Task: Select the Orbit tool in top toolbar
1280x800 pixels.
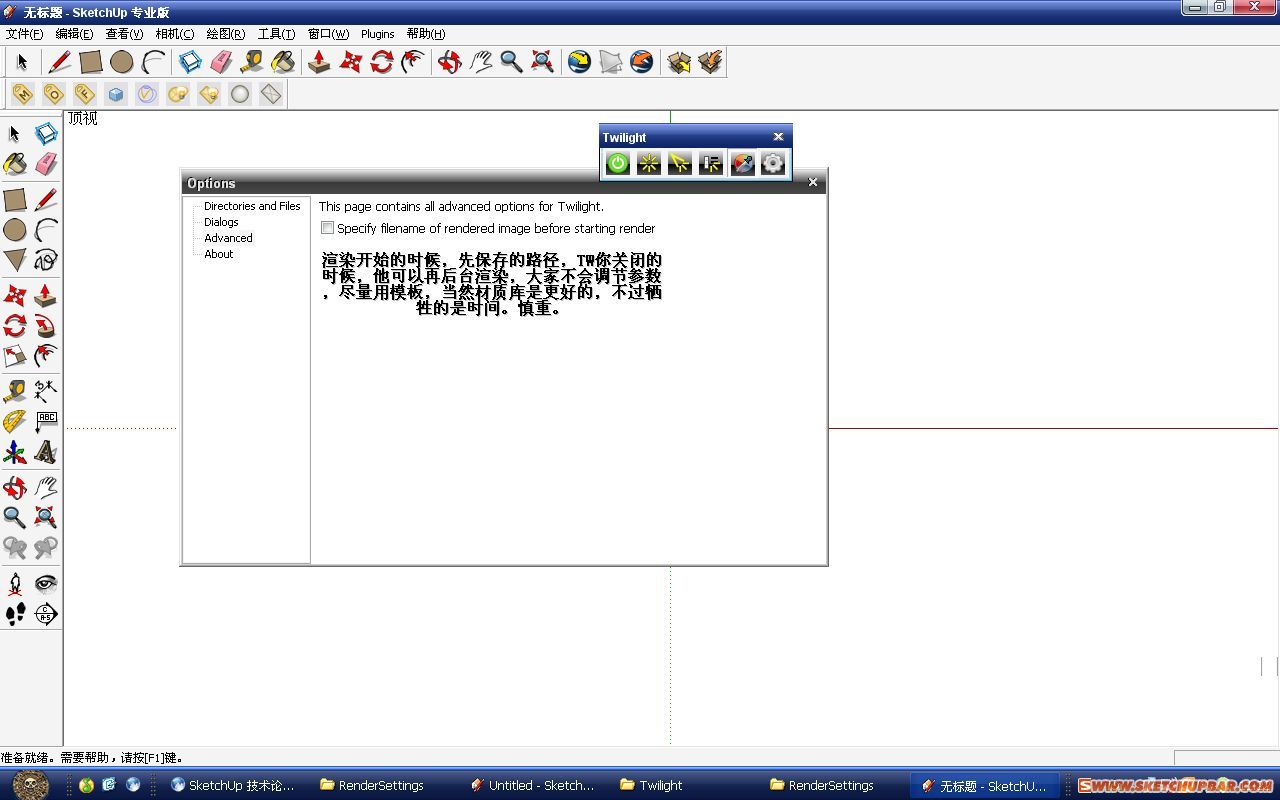Action: click(449, 62)
